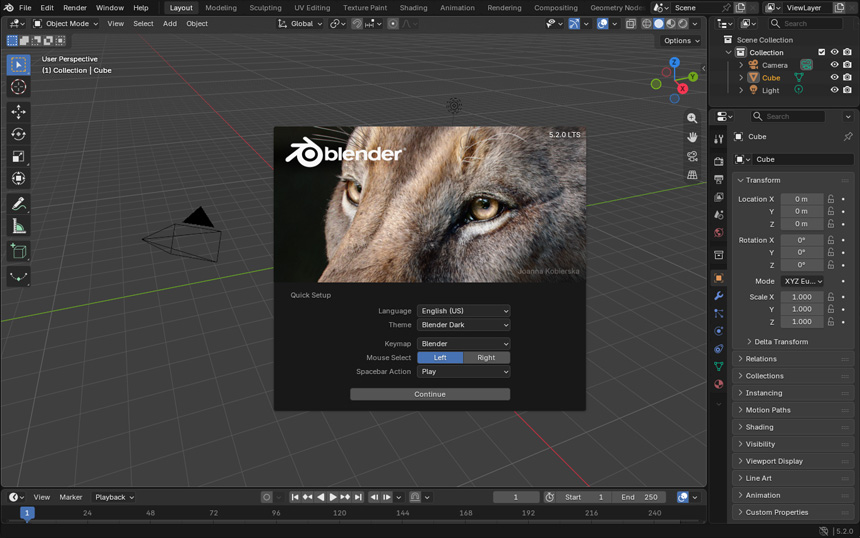860x538 pixels.
Task: Click the current frame field
Action: pos(516,497)
